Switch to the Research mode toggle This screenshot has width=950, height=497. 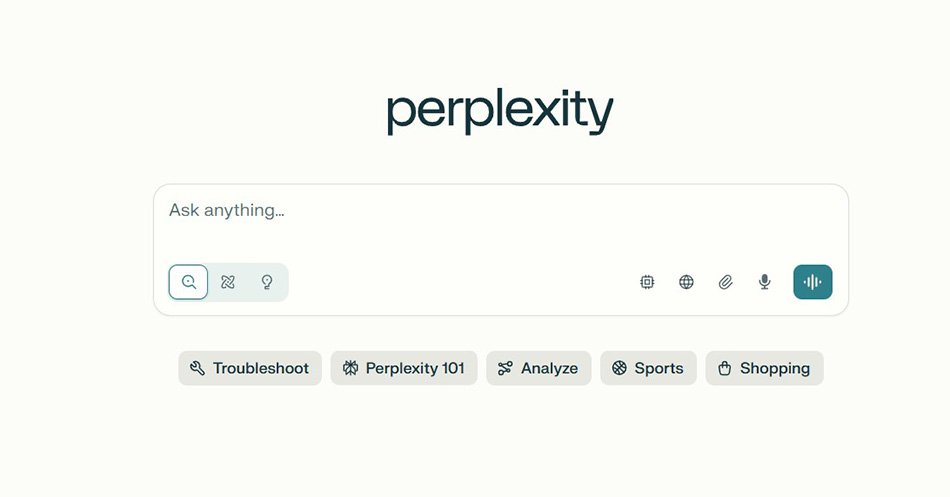(228, 282)
